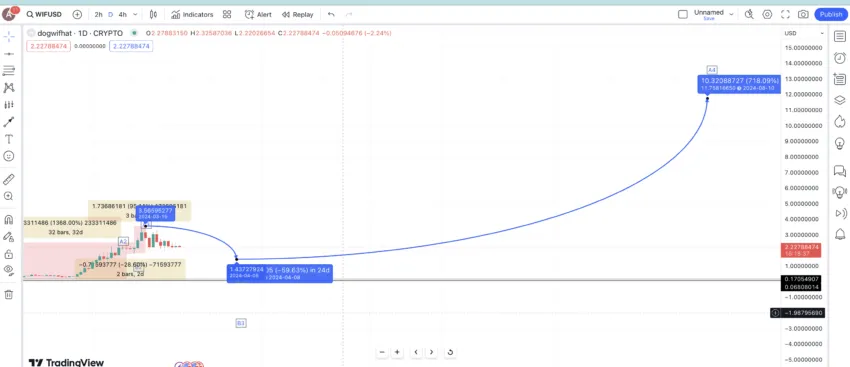
Task: Open indicator templates grid icon
Action: (227, 15)
